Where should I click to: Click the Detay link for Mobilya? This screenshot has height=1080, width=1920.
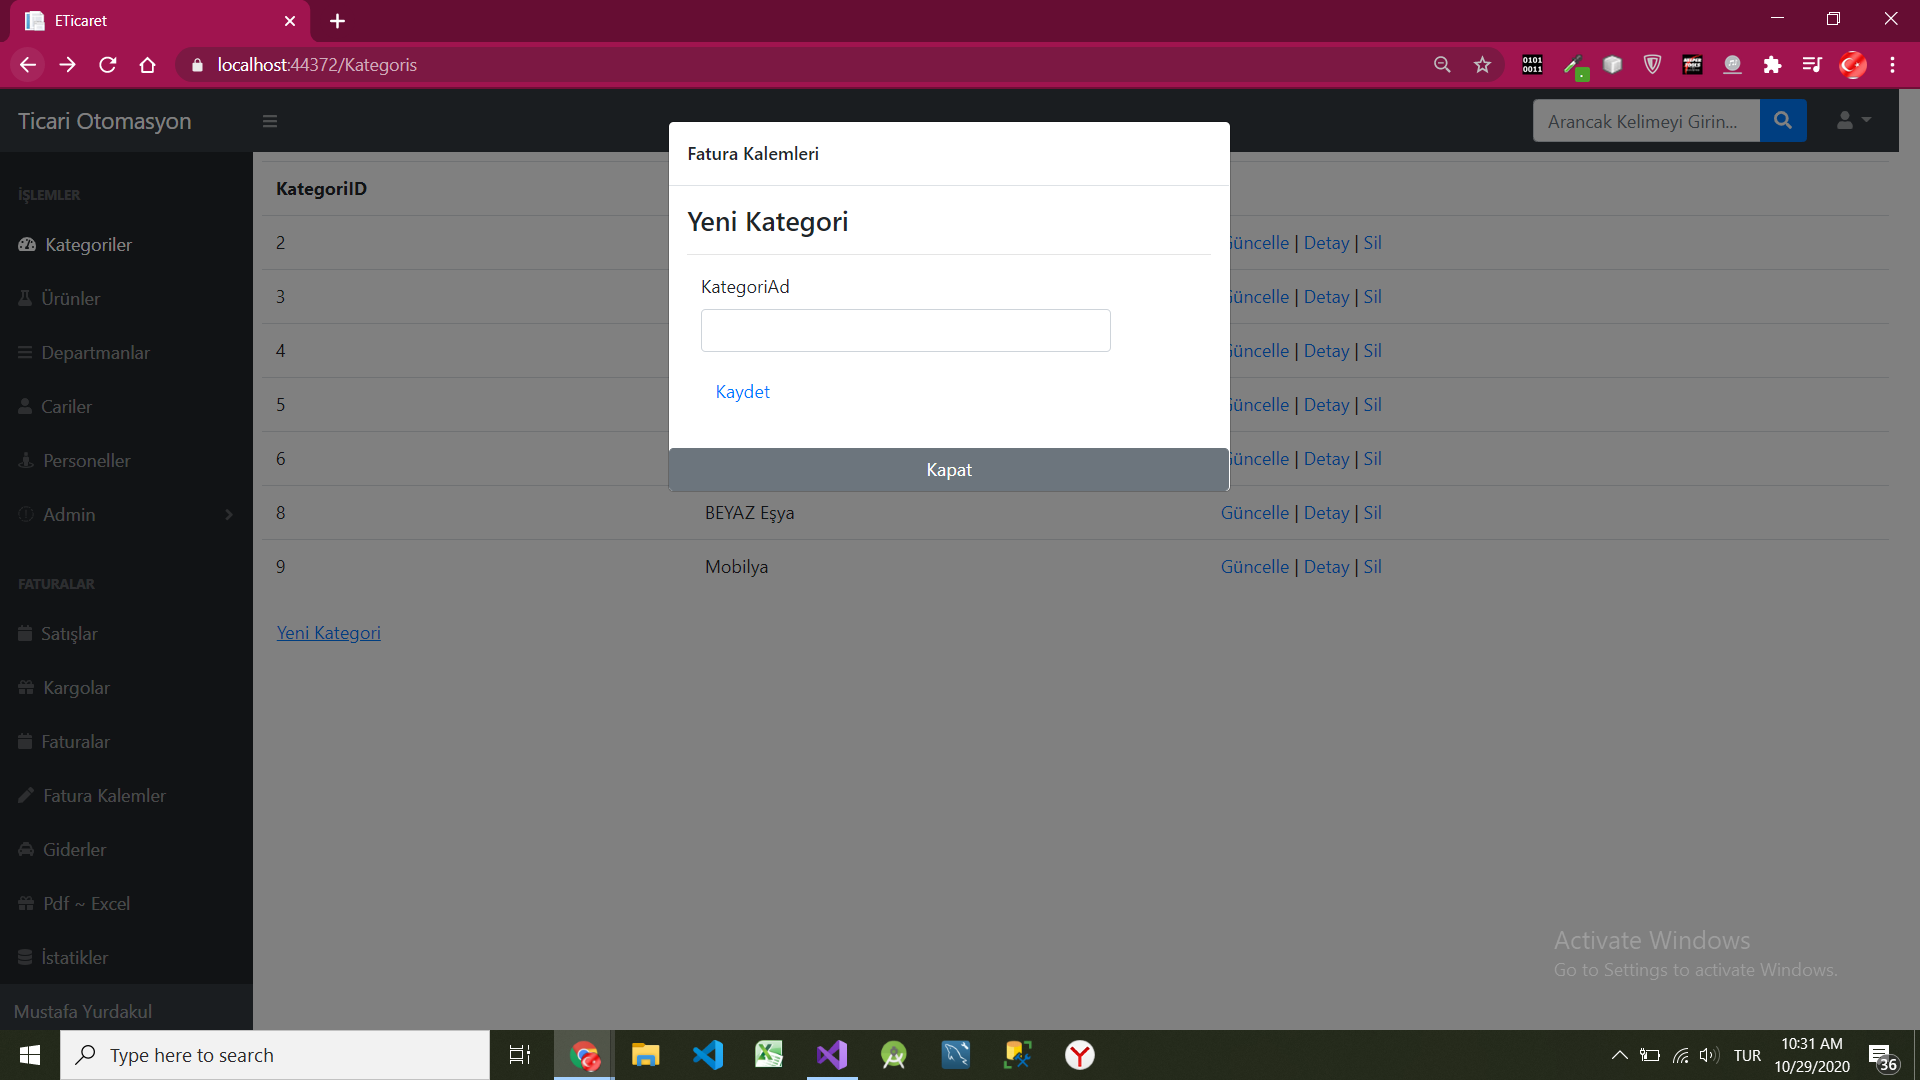pos(1326,566)
